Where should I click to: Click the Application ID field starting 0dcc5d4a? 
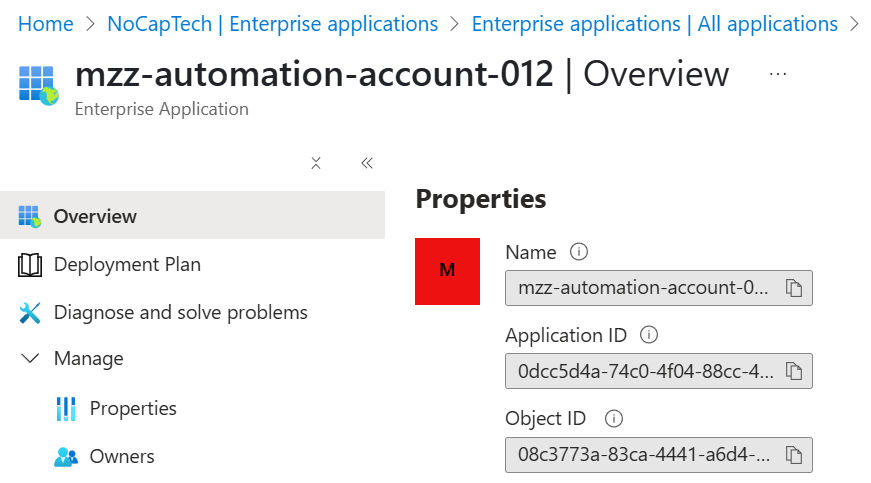point(659,371)
